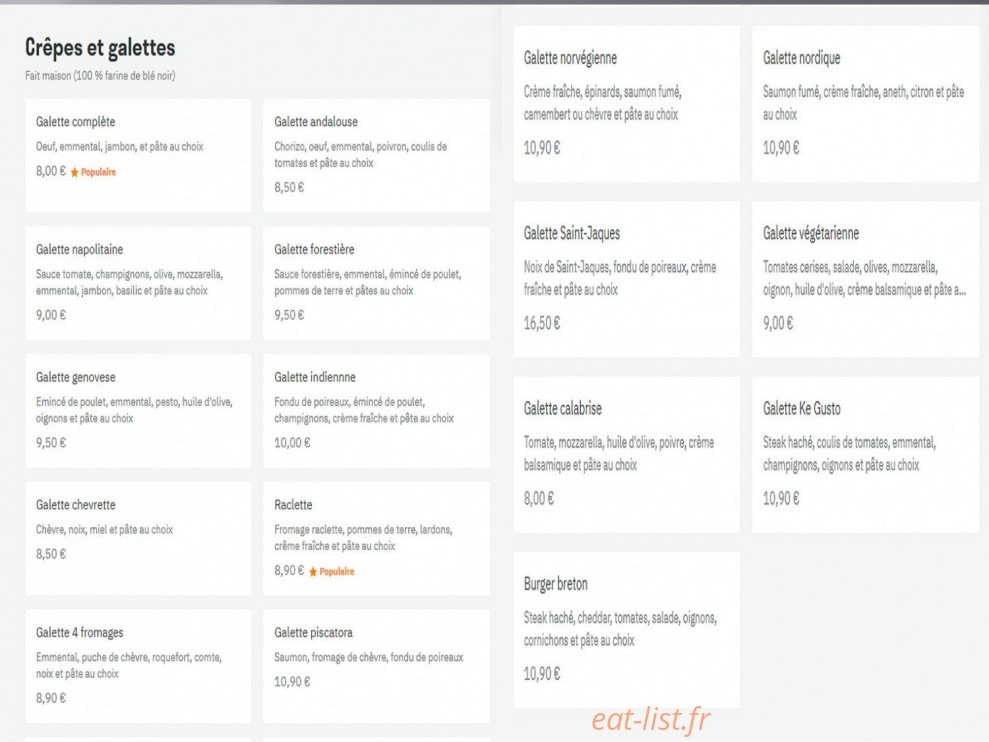Open the Raclette menu item
This screenshot has width=989, height=742.
377,538
